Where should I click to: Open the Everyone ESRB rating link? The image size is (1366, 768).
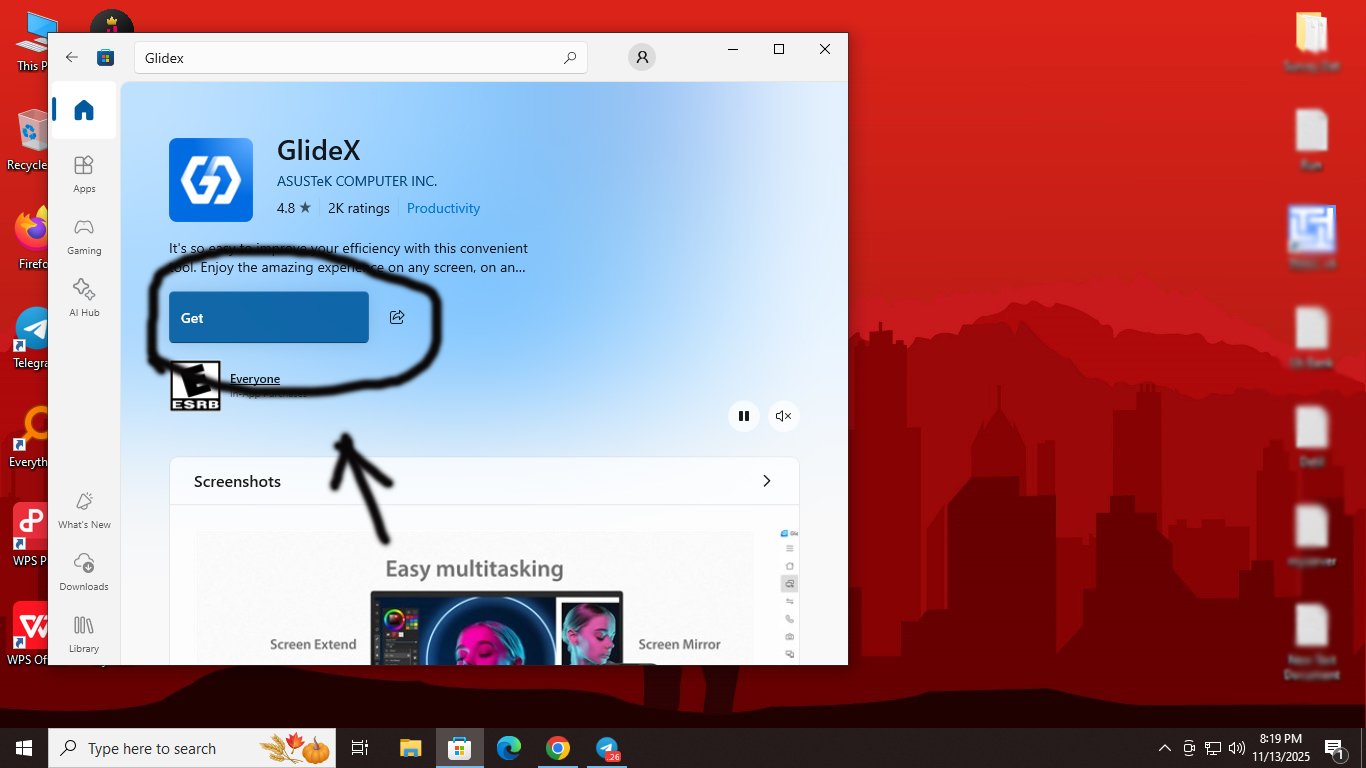click(x=255, y=379)
